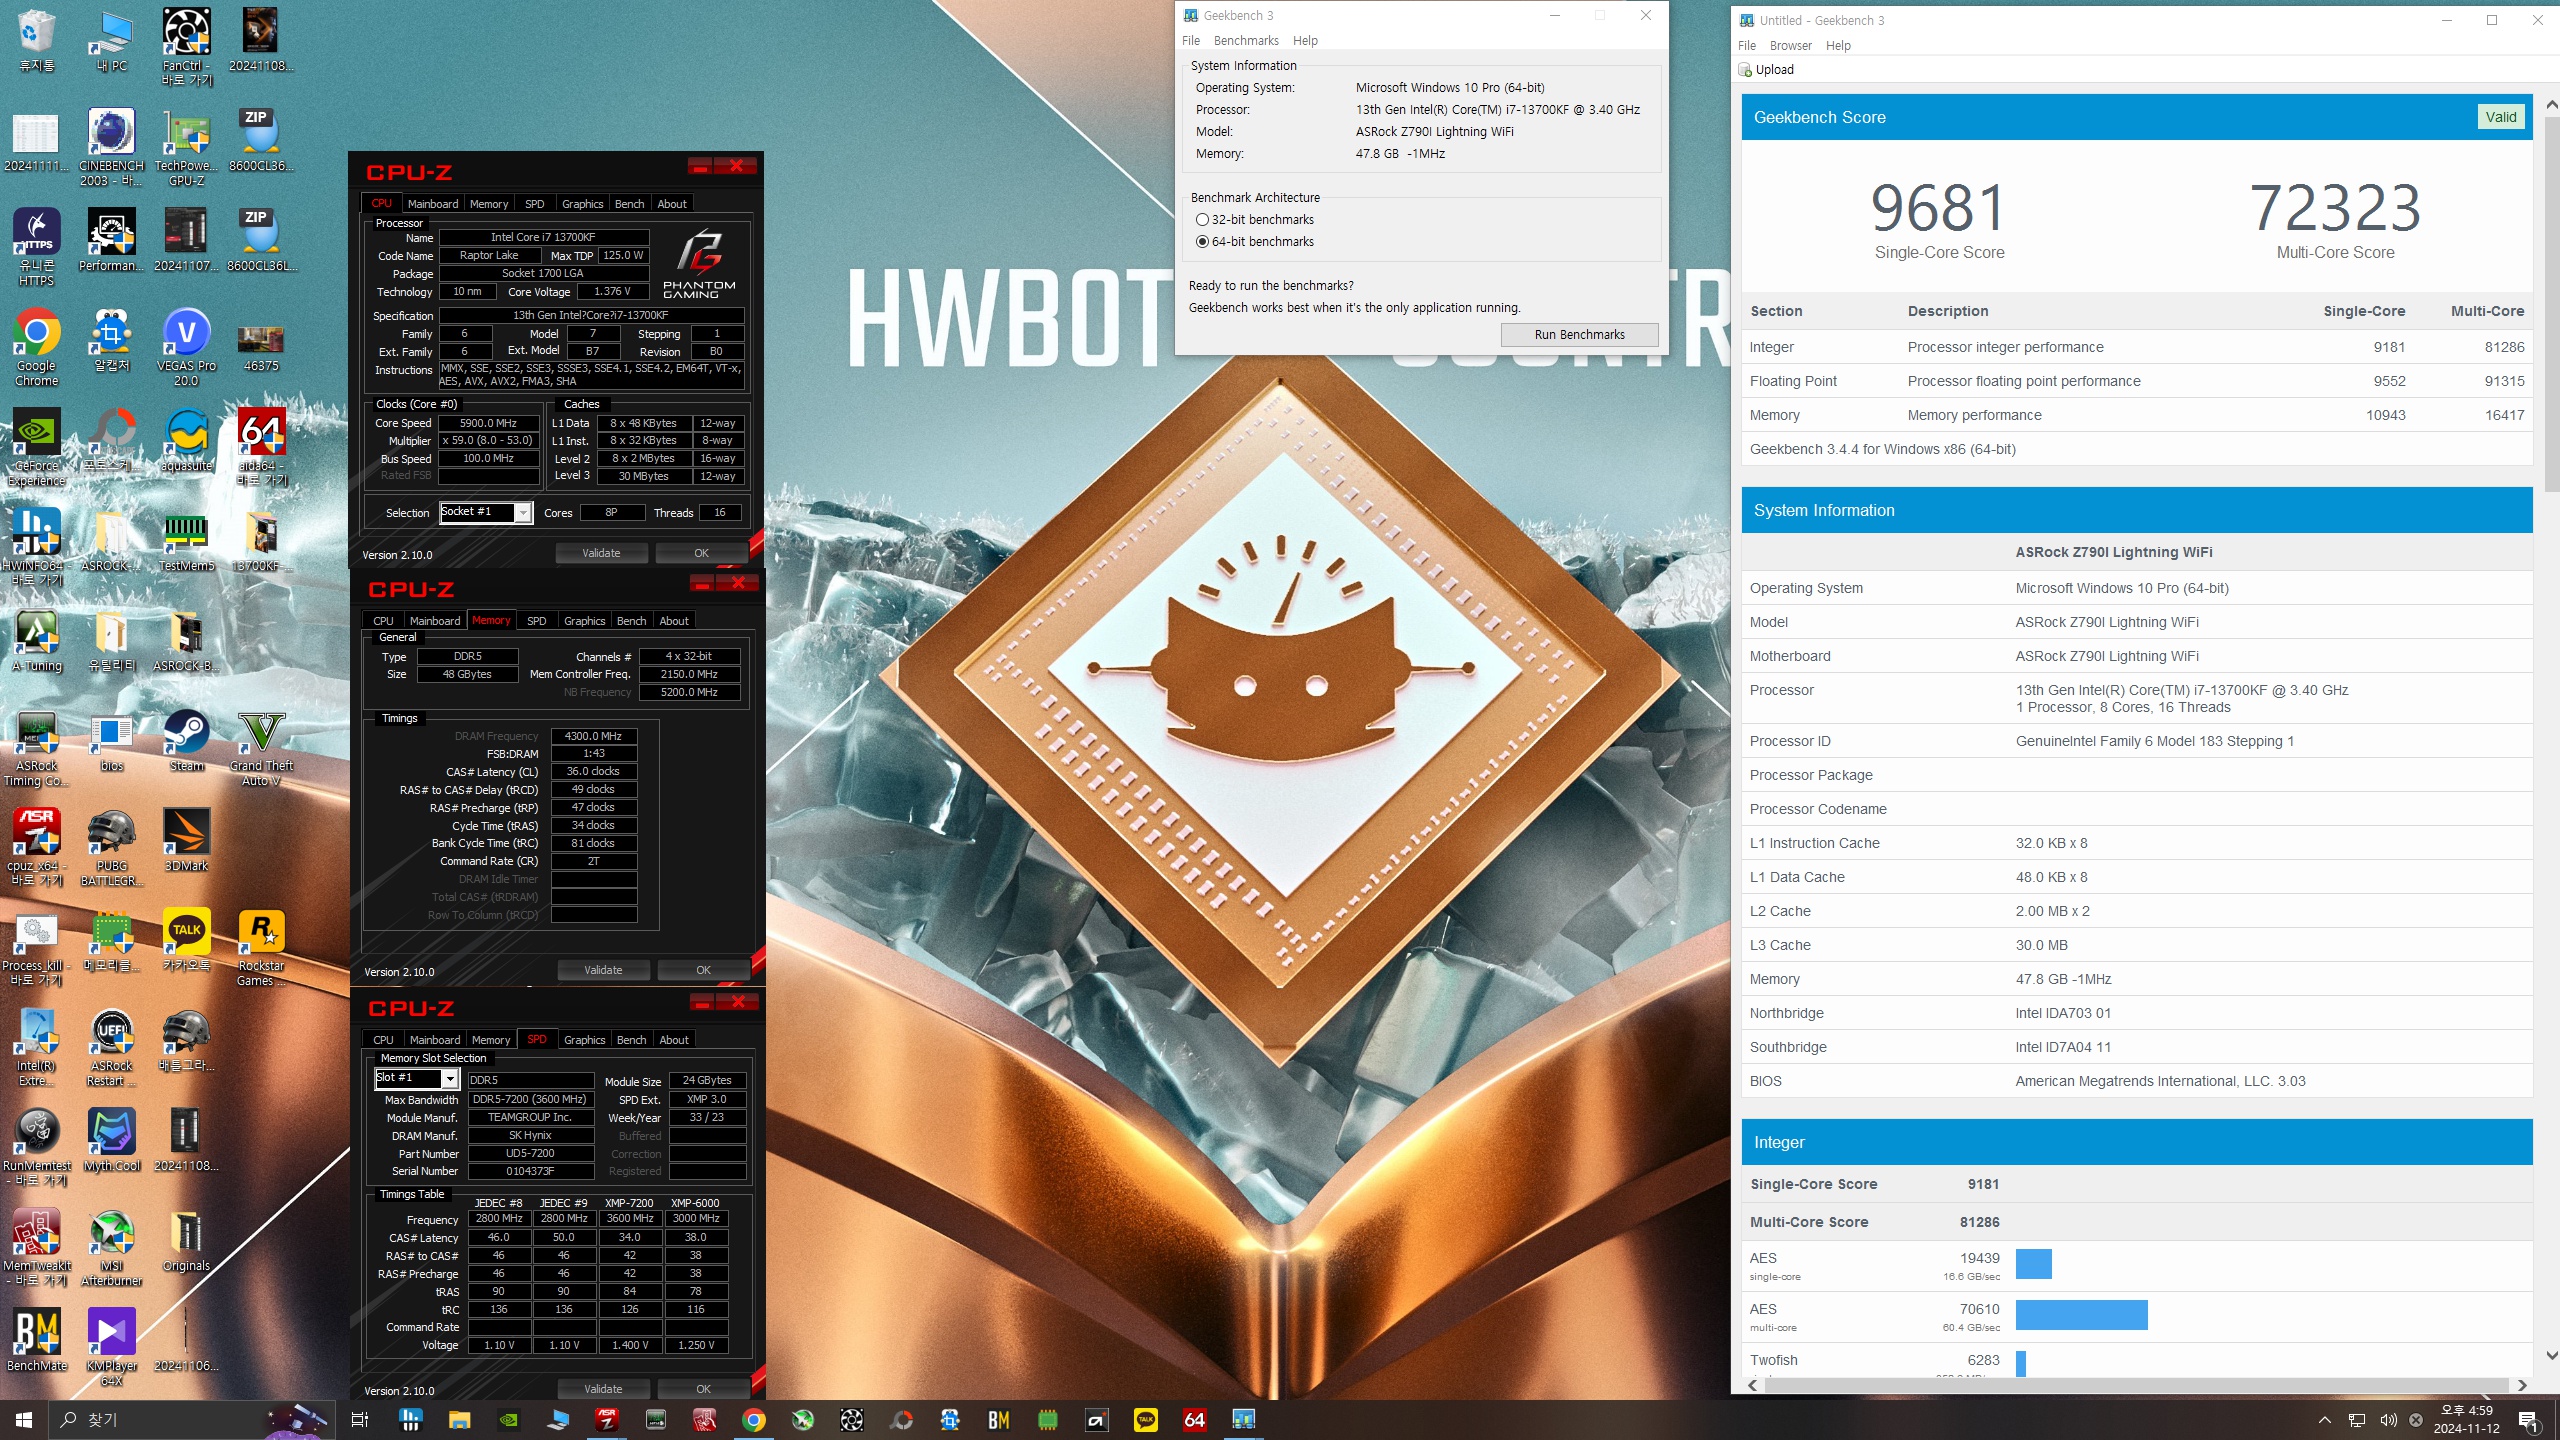
Task: Click the 9681 Single-Core Score value
Action: (1939, 208)
